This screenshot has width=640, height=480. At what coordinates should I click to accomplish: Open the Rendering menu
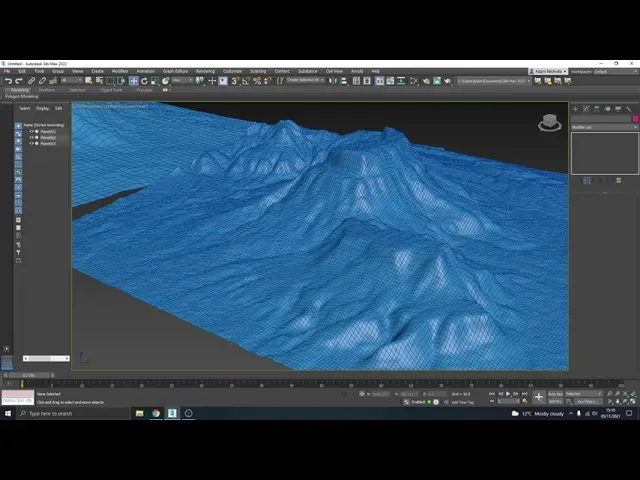205,71
